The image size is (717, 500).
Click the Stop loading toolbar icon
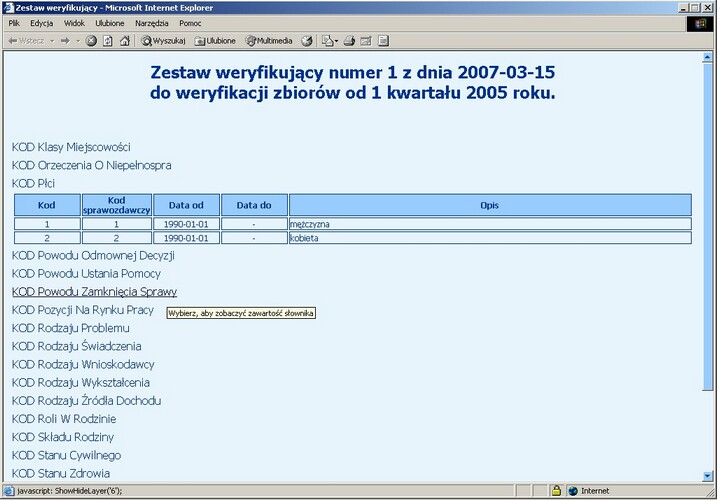point(91,41)
